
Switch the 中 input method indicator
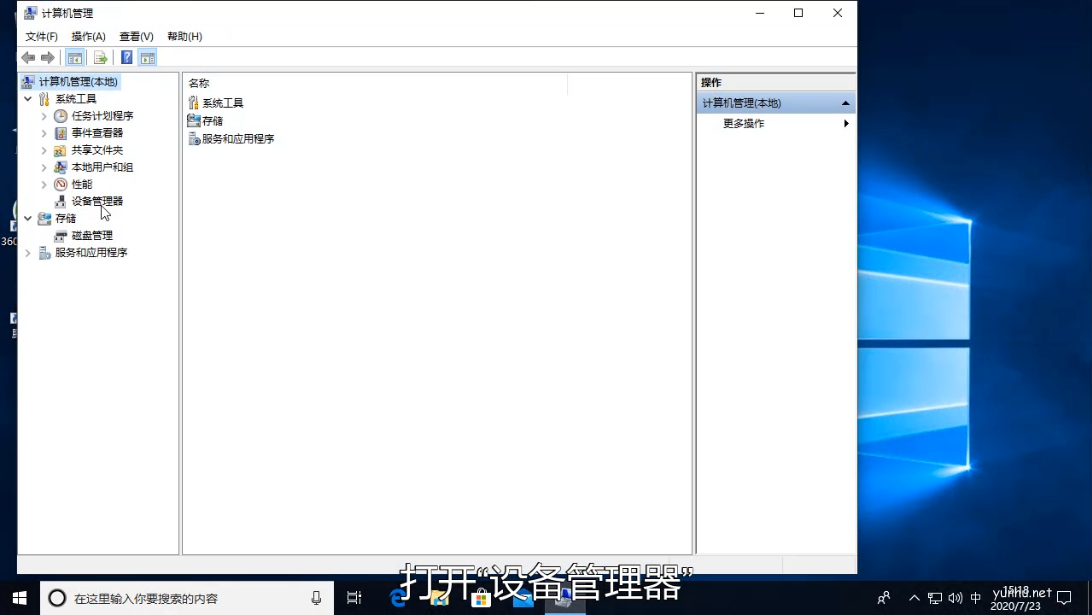[x=976, y=598]
